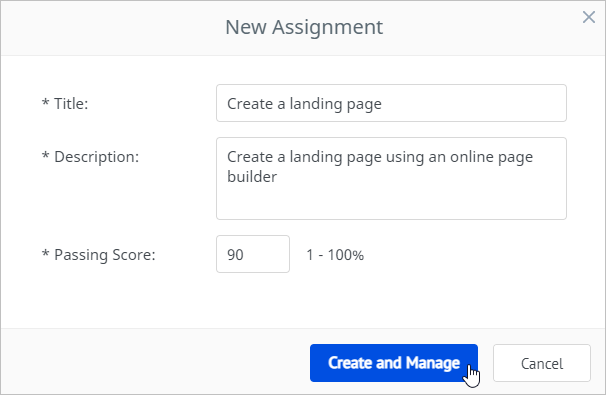
Task: Click the "* Title:" field label
Action: click(x=65, y=104)
